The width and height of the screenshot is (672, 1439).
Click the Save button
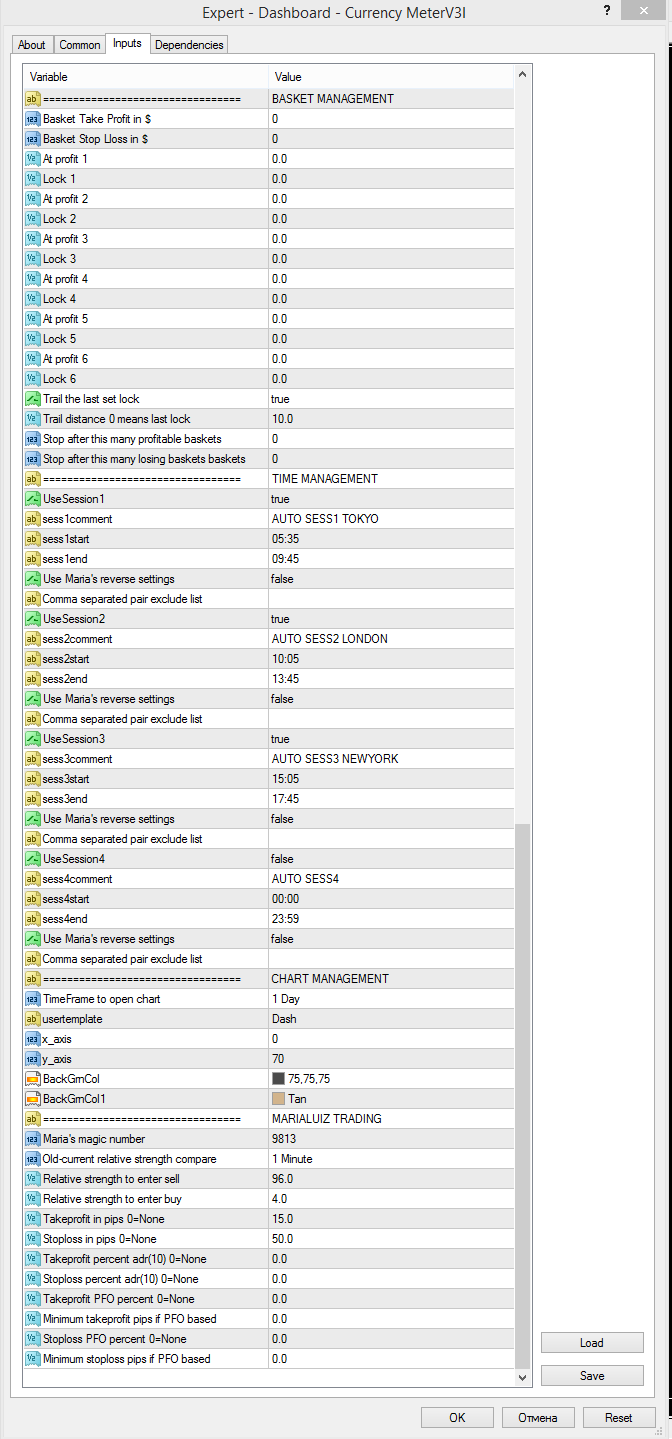click(592, 1376)
